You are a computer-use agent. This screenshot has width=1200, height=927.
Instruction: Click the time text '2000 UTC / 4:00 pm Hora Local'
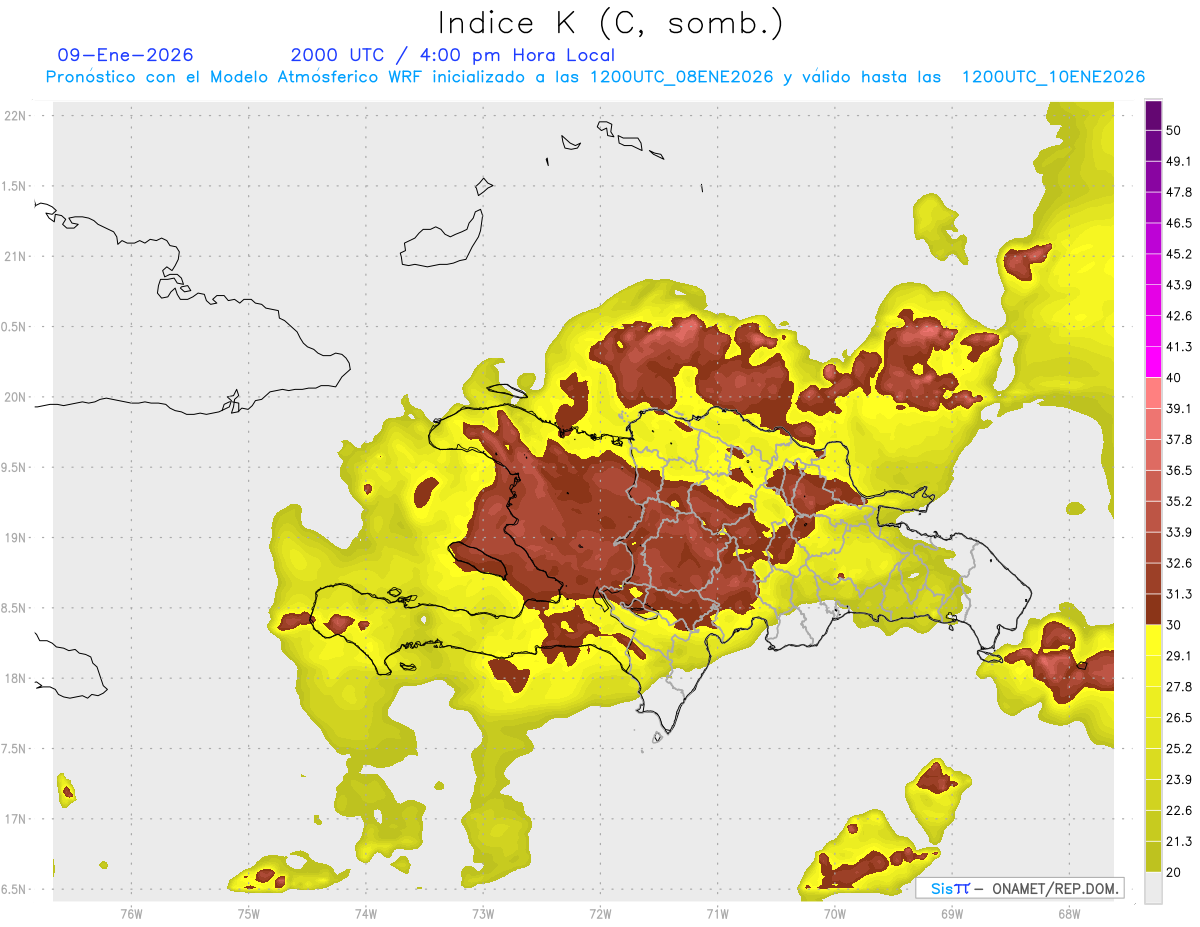(x=452, y=55)
